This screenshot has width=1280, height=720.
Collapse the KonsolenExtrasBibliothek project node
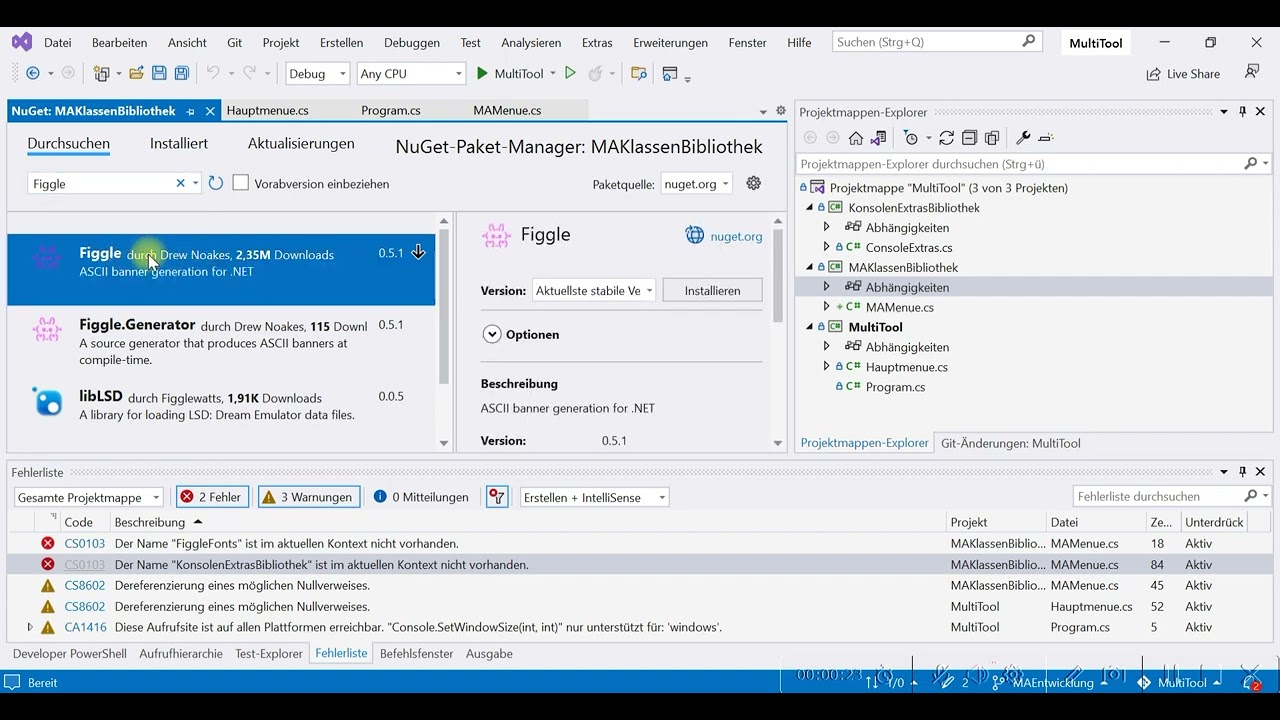click(810, 208)
